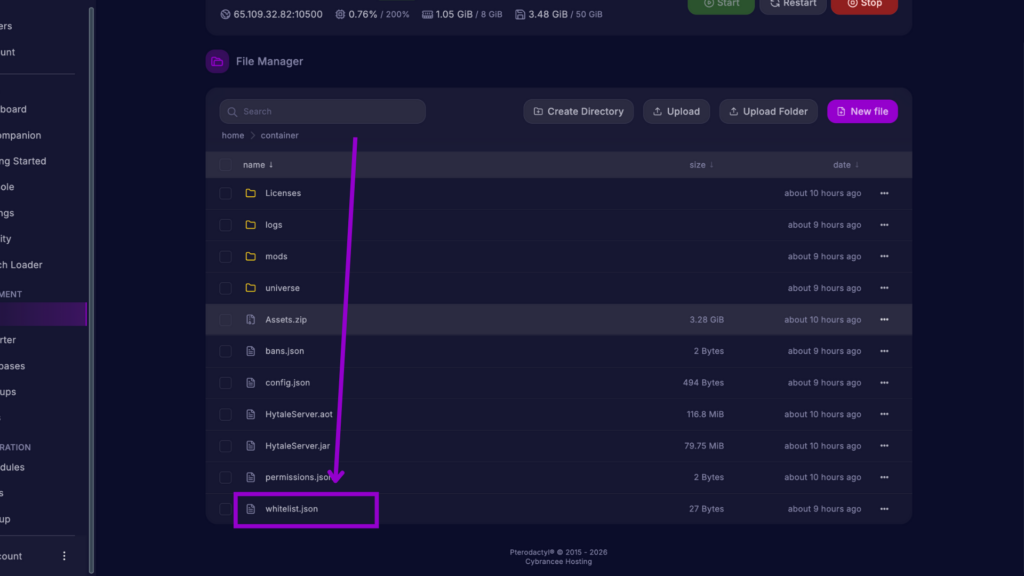Open three-dot menu for whitelist.json row
Image resolution: width=1024 pixels, height=576 pixels.
[883, 509]
